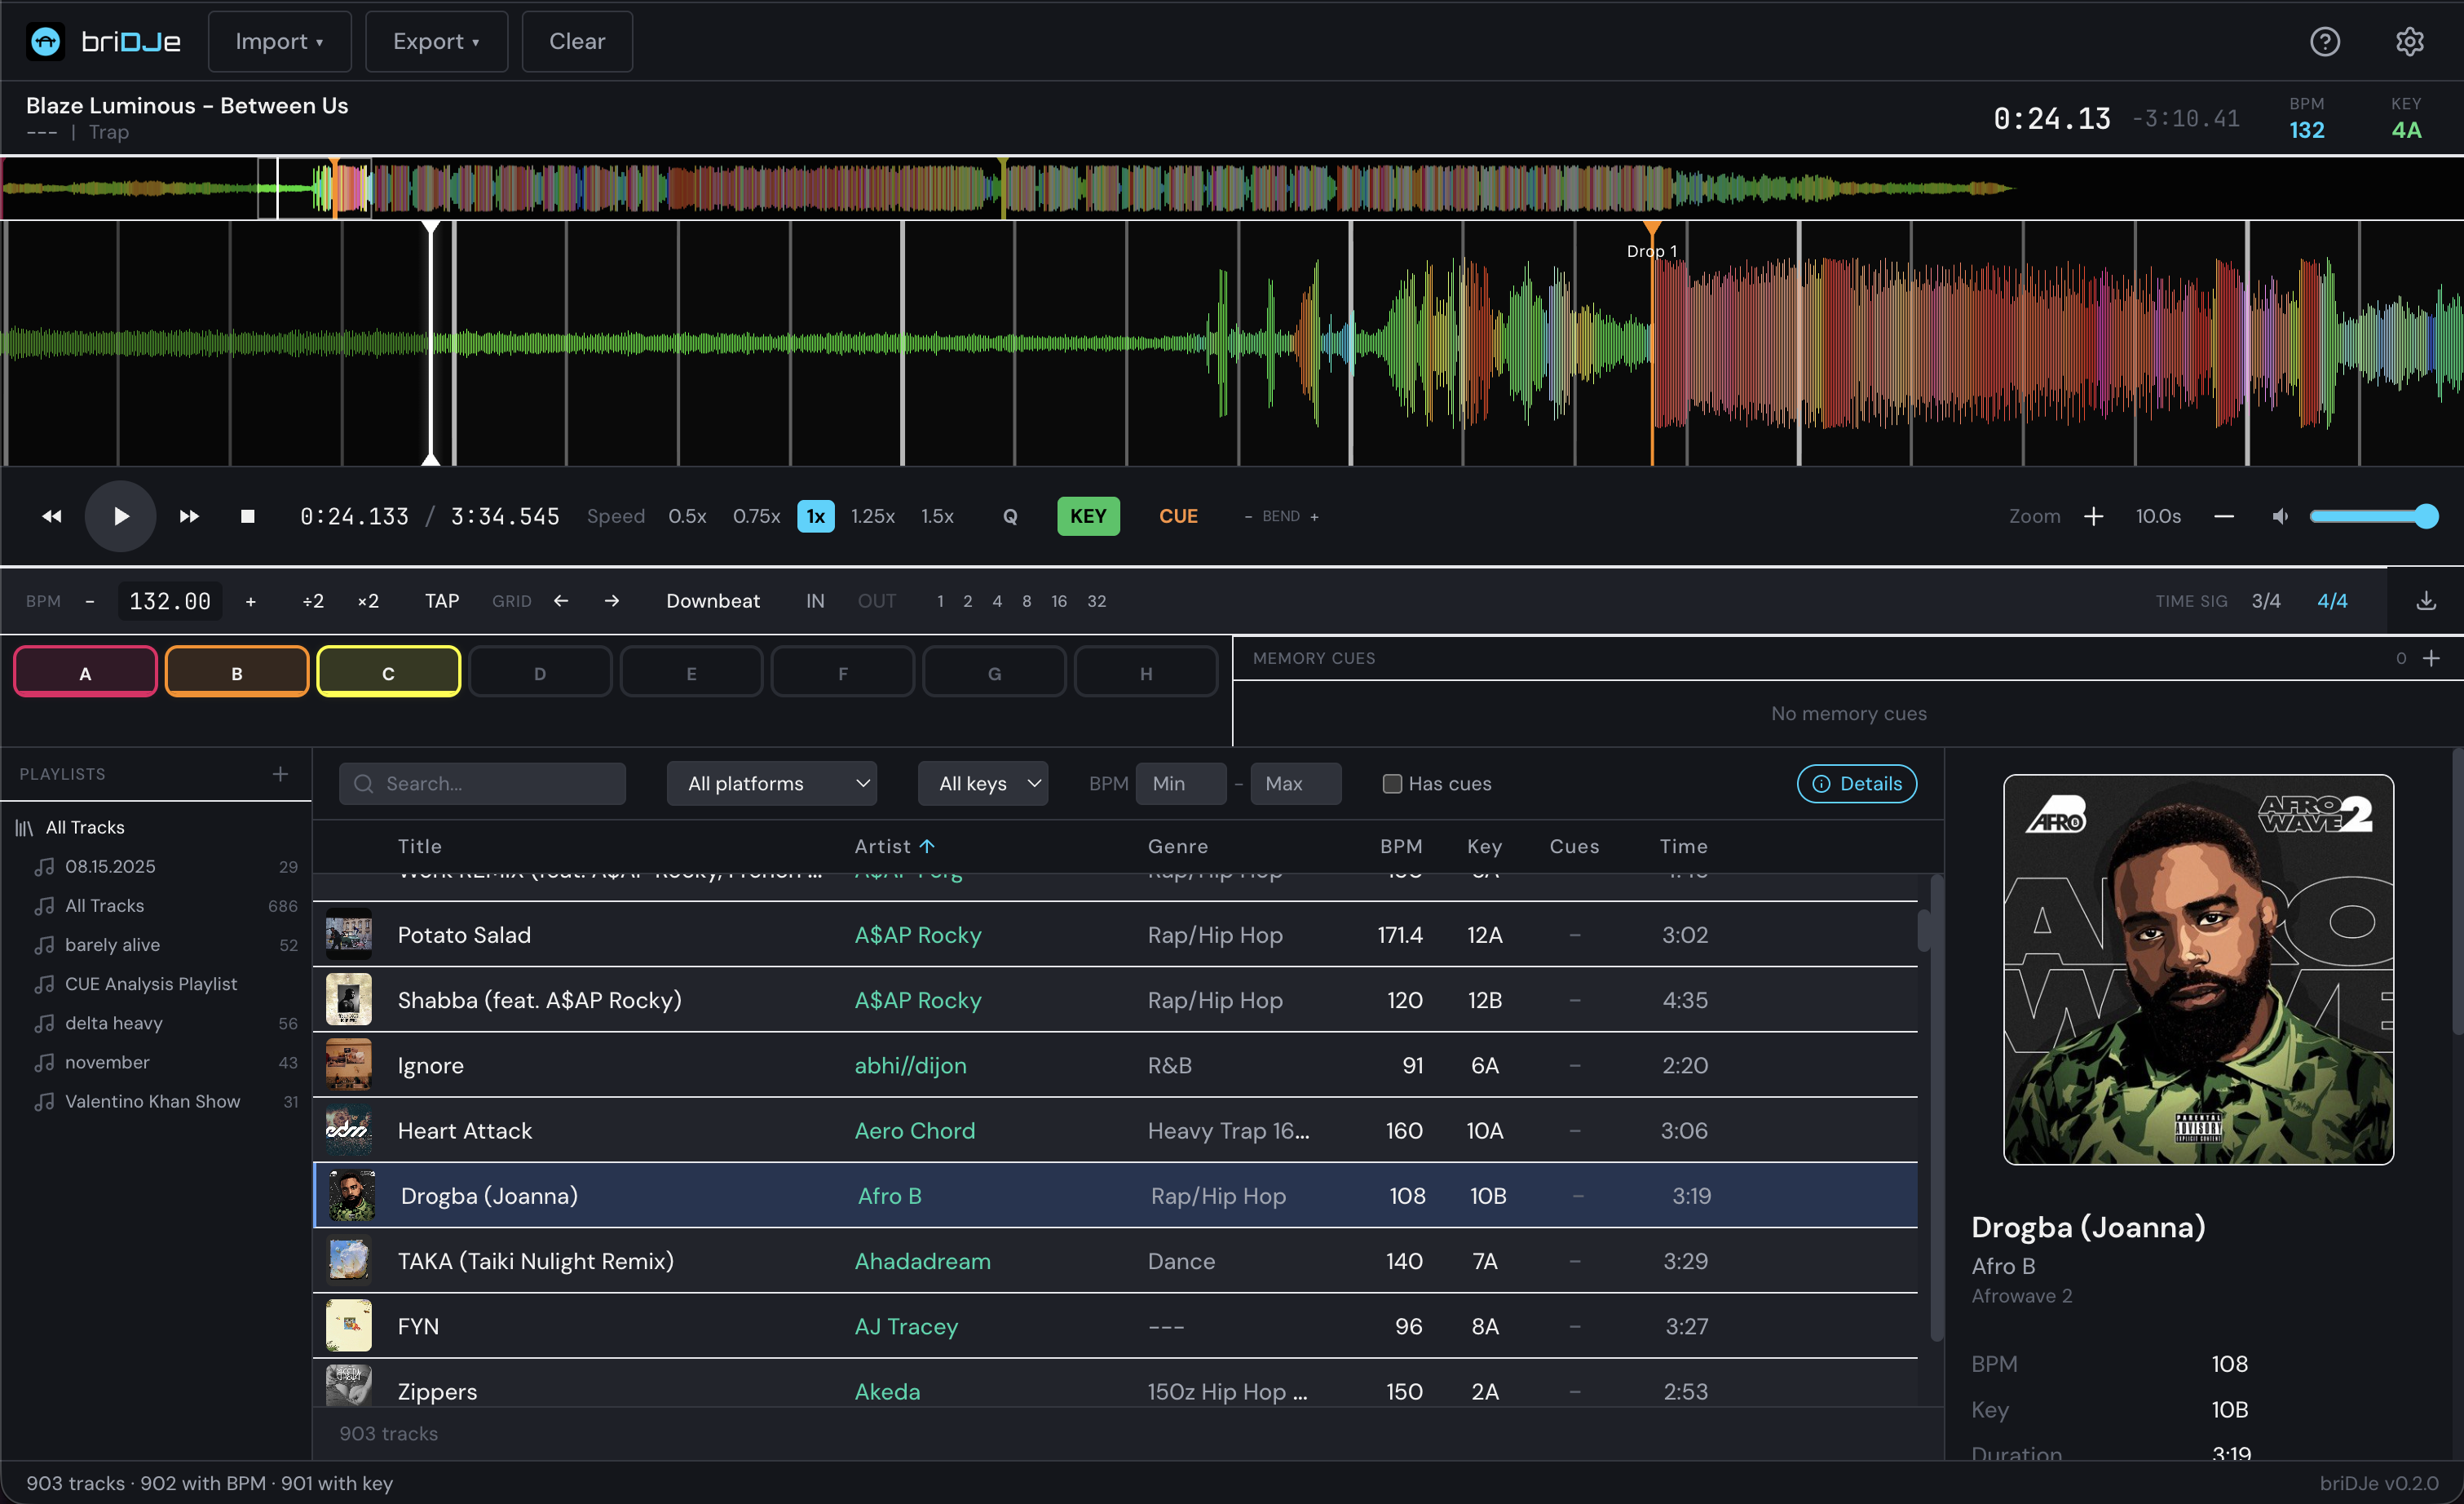The image size is (2464, 1504).
Task: Trigger hot cue A pad
Action: click(x=85, y=672)
